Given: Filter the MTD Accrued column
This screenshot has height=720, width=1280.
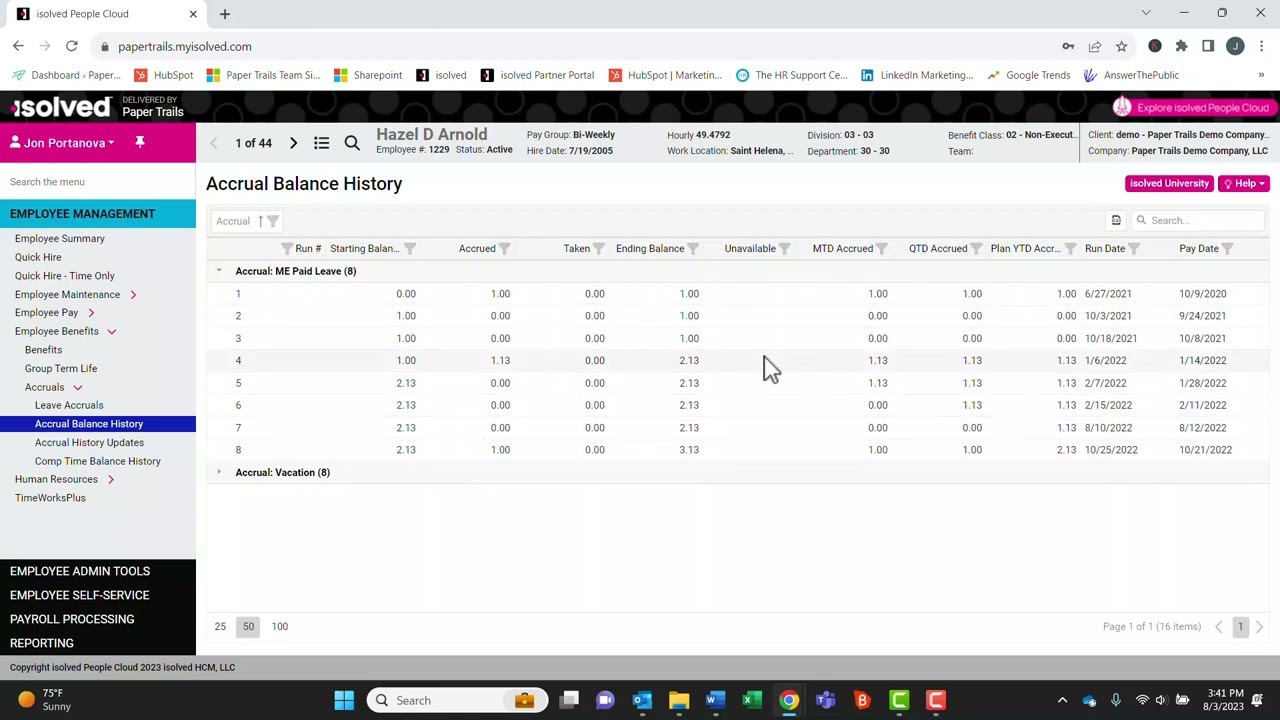Looking at the screenshot, I should point(881,248).
